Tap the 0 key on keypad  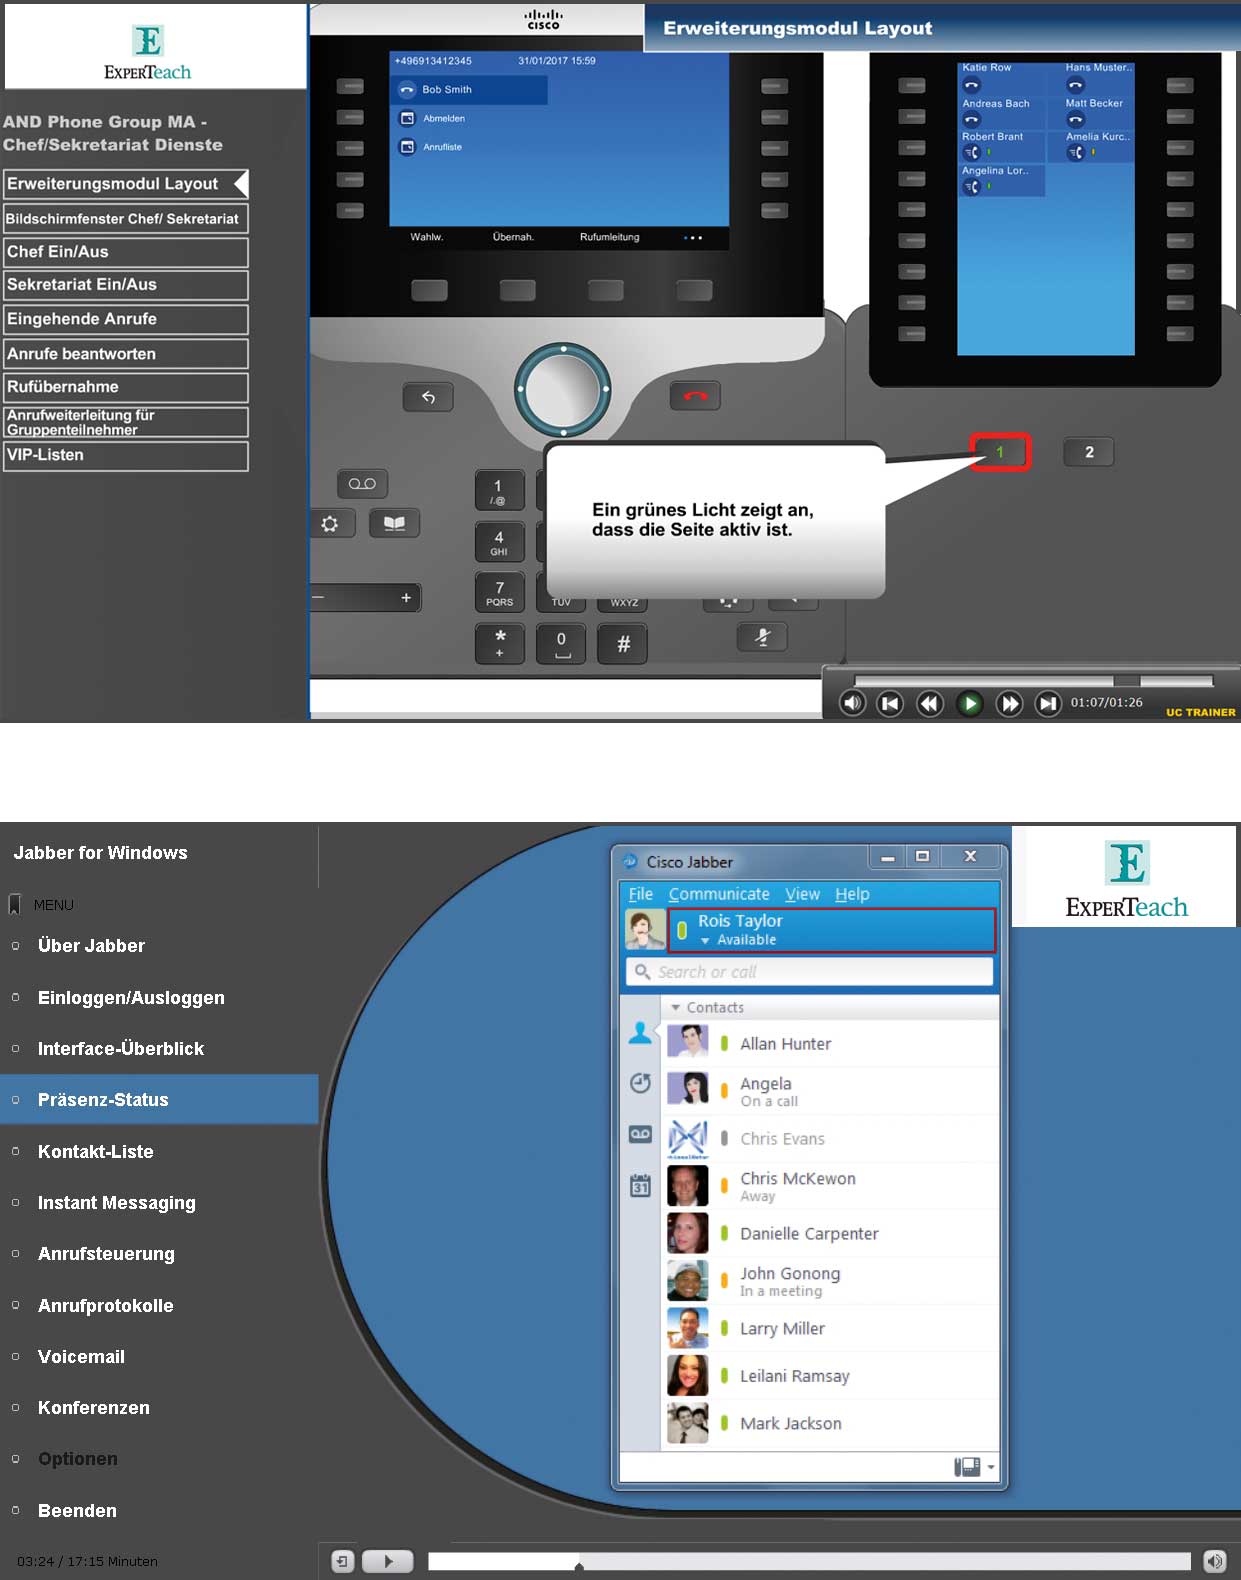click(x=561, y=643)
